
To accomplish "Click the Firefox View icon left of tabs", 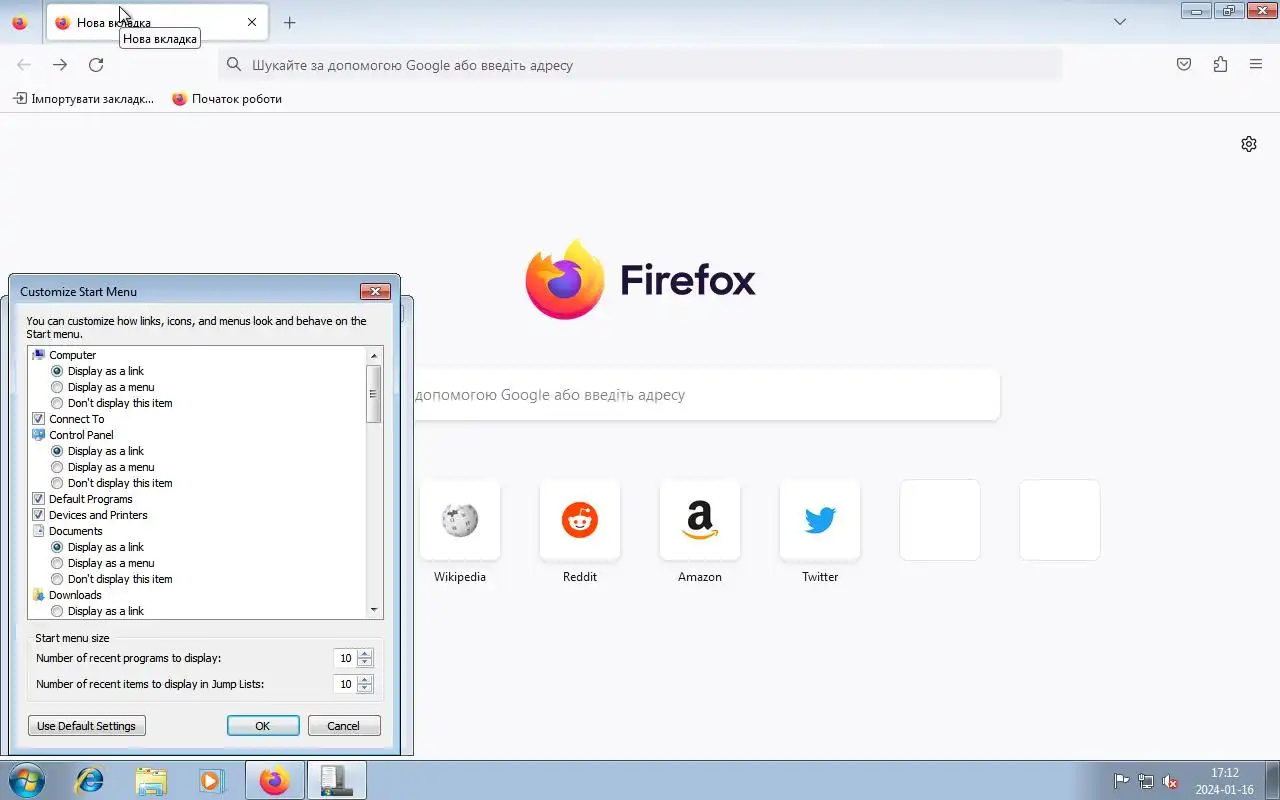I will (19, 22).
